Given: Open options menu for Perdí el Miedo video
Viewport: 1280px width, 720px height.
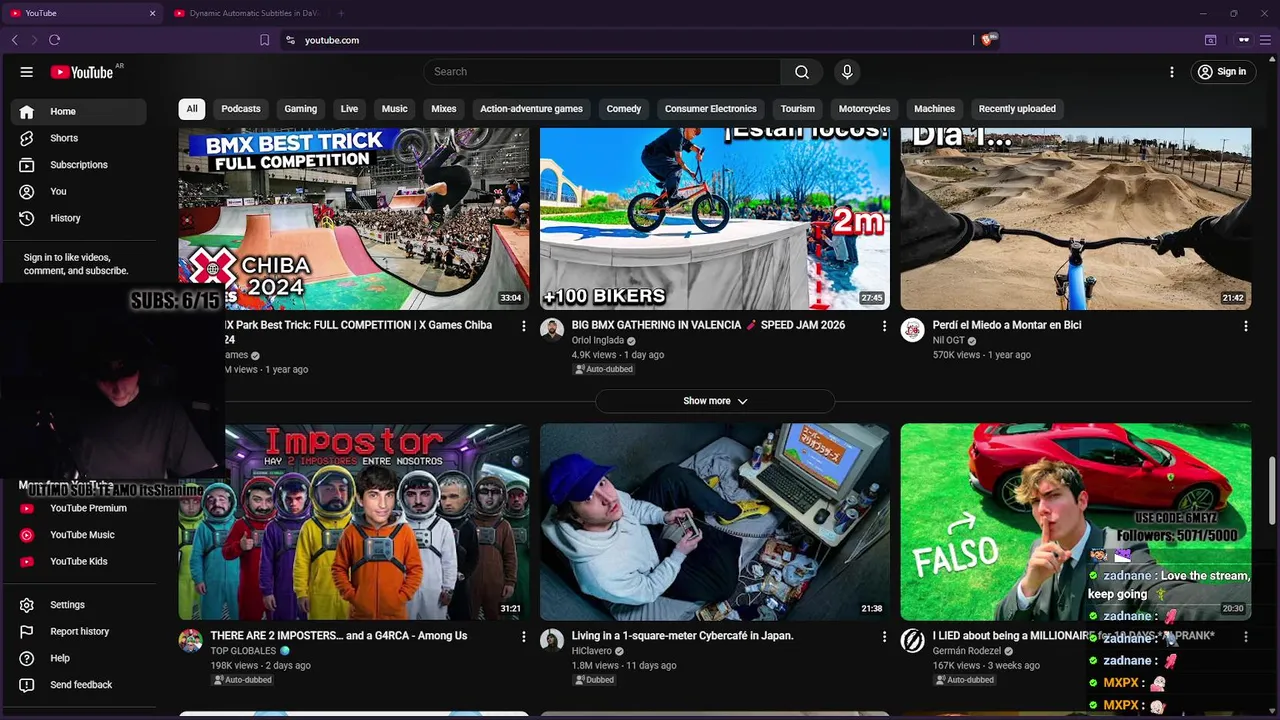Looking at the screenshot, I should (x=1245, y=326).
